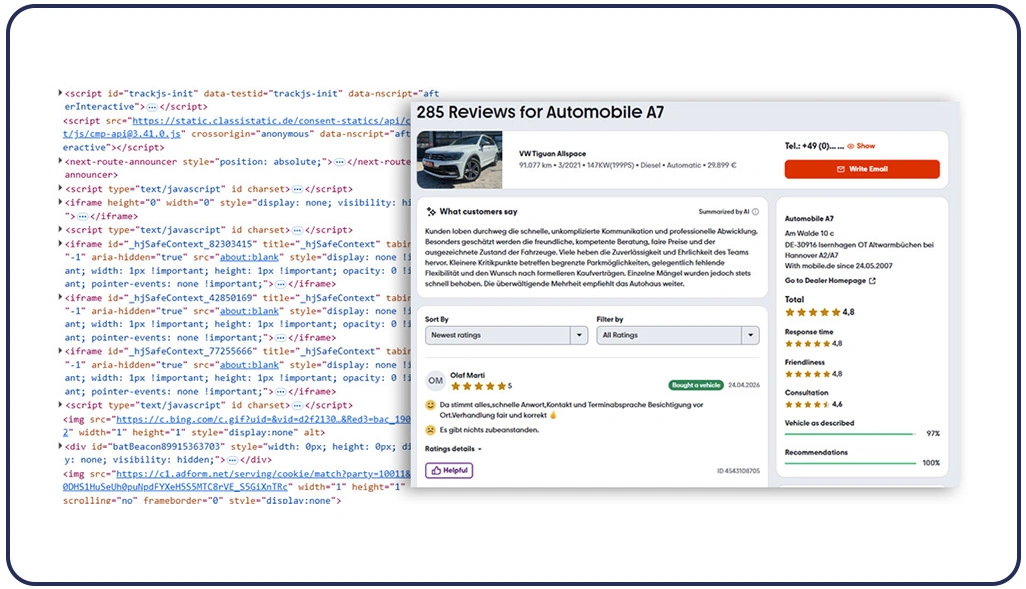Screen dimensions: 1026x589
Task: Click the Bought a vehicle badge
Action: (x=696, y=385)
